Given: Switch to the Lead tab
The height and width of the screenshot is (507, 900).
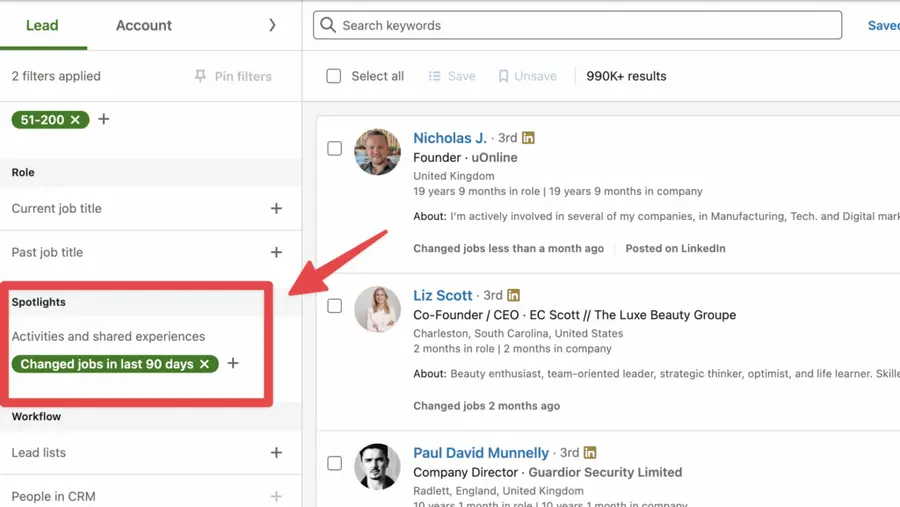Looking at the screenshot, I should (42, 25).
